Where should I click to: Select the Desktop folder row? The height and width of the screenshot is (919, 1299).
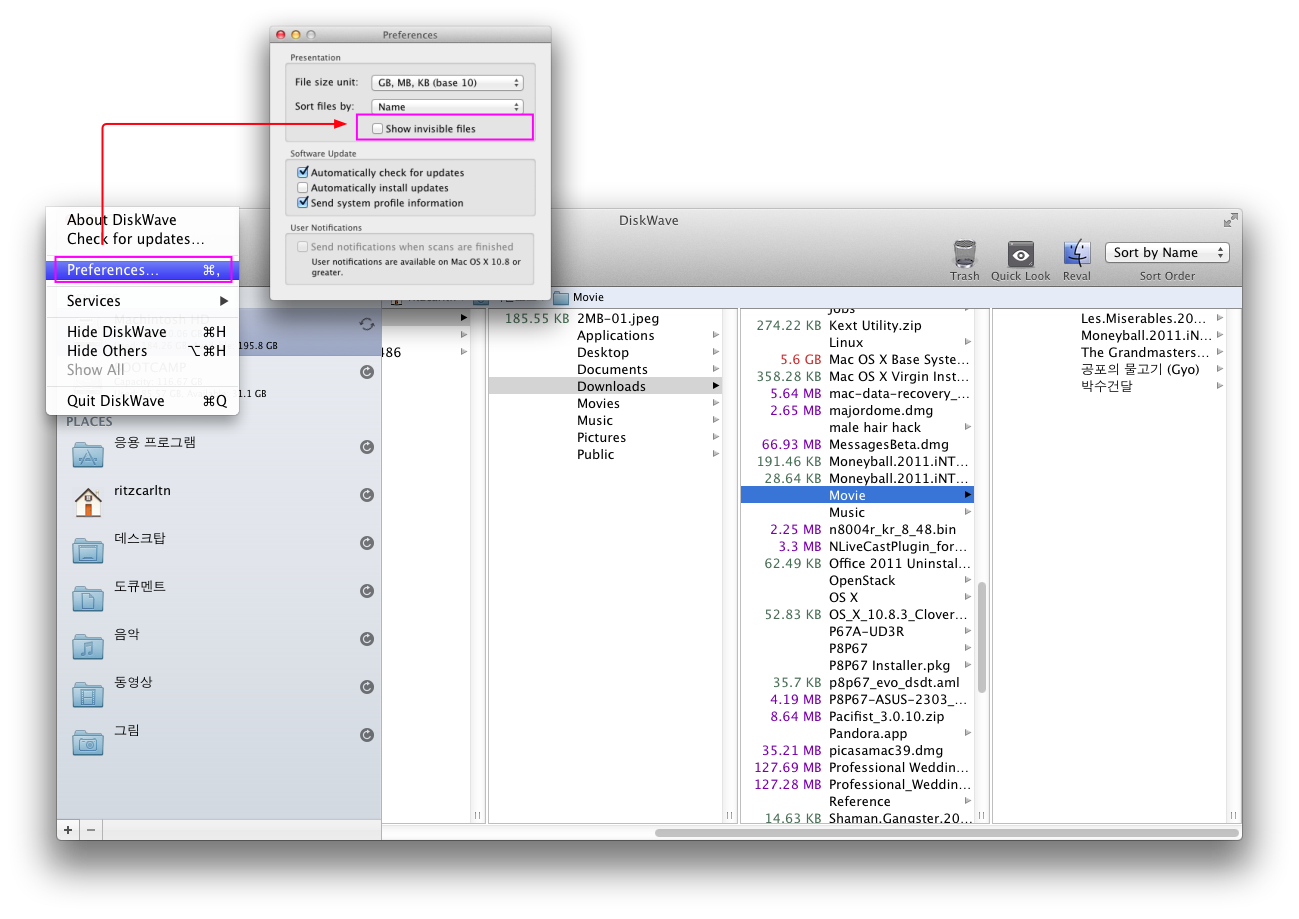tap(606, 353)
